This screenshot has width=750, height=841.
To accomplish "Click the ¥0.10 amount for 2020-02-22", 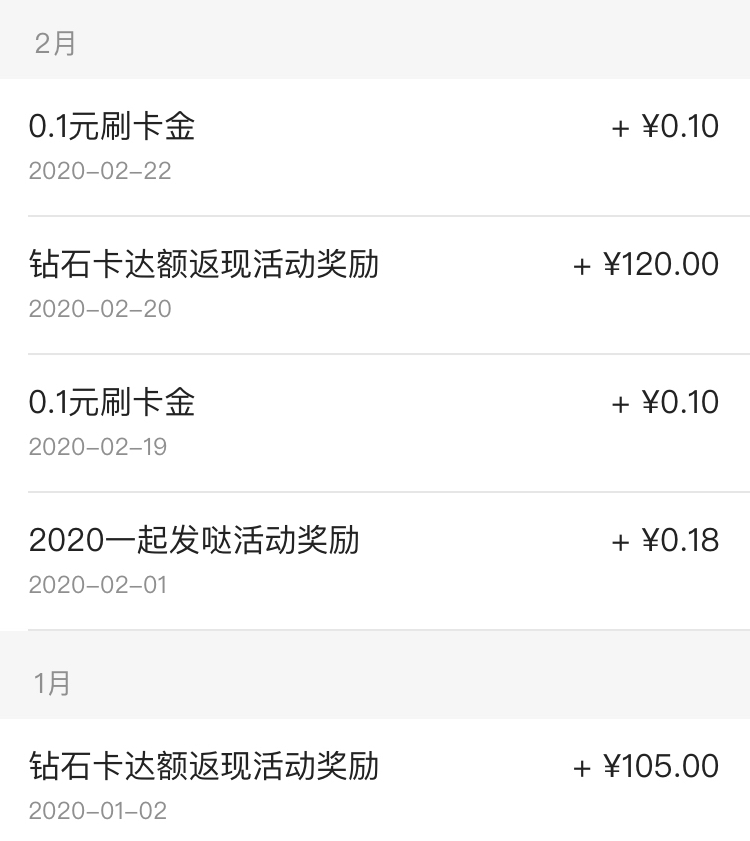I will pyautogui.click(x=680, y=126).
